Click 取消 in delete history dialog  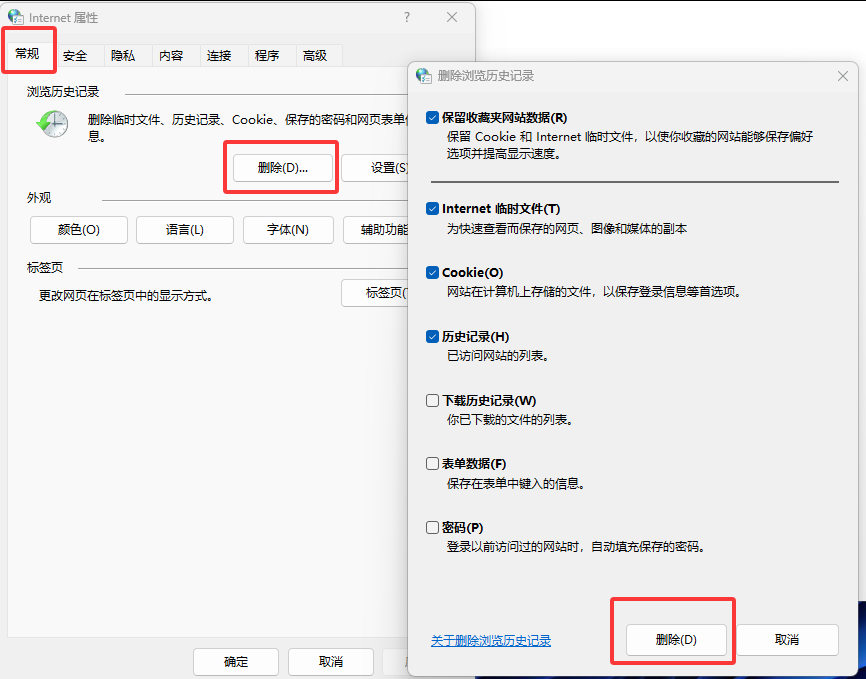788,640
